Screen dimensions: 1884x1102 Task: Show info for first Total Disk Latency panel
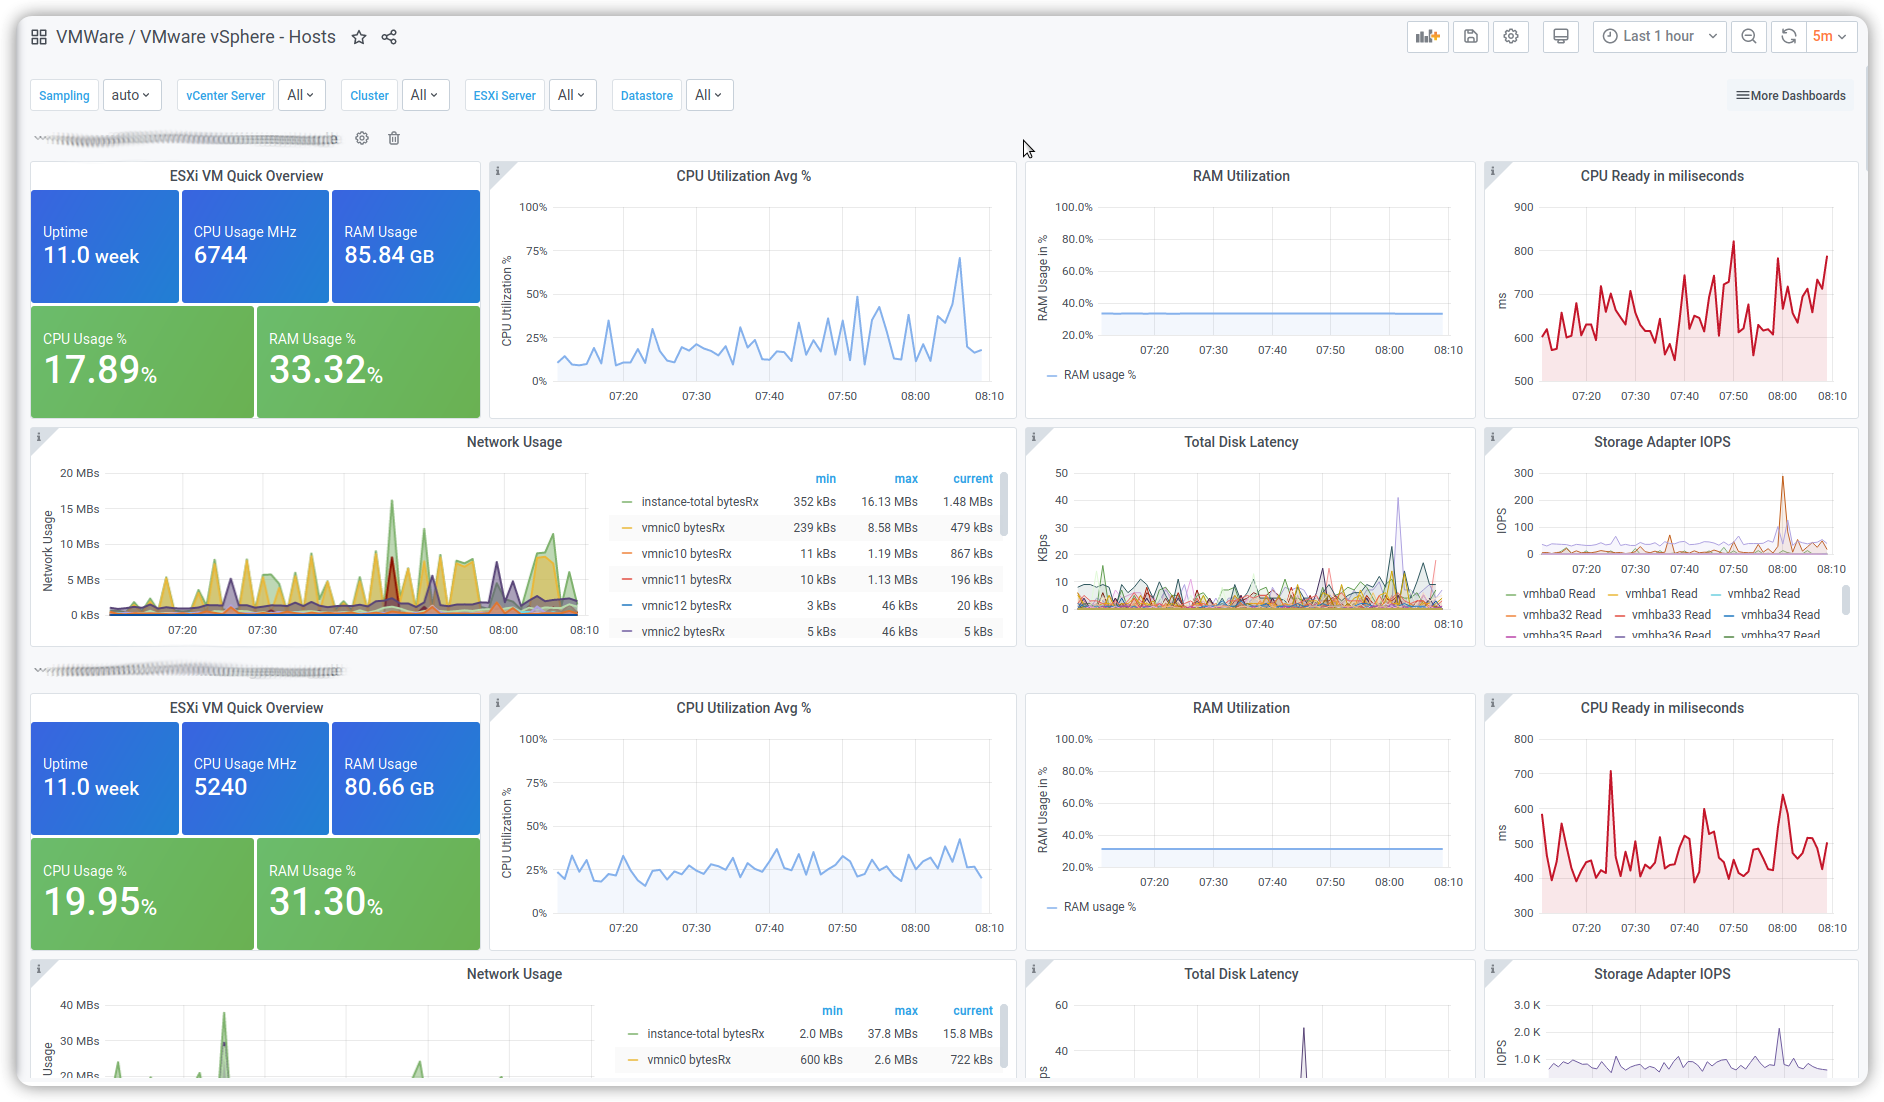point(1034,437)
